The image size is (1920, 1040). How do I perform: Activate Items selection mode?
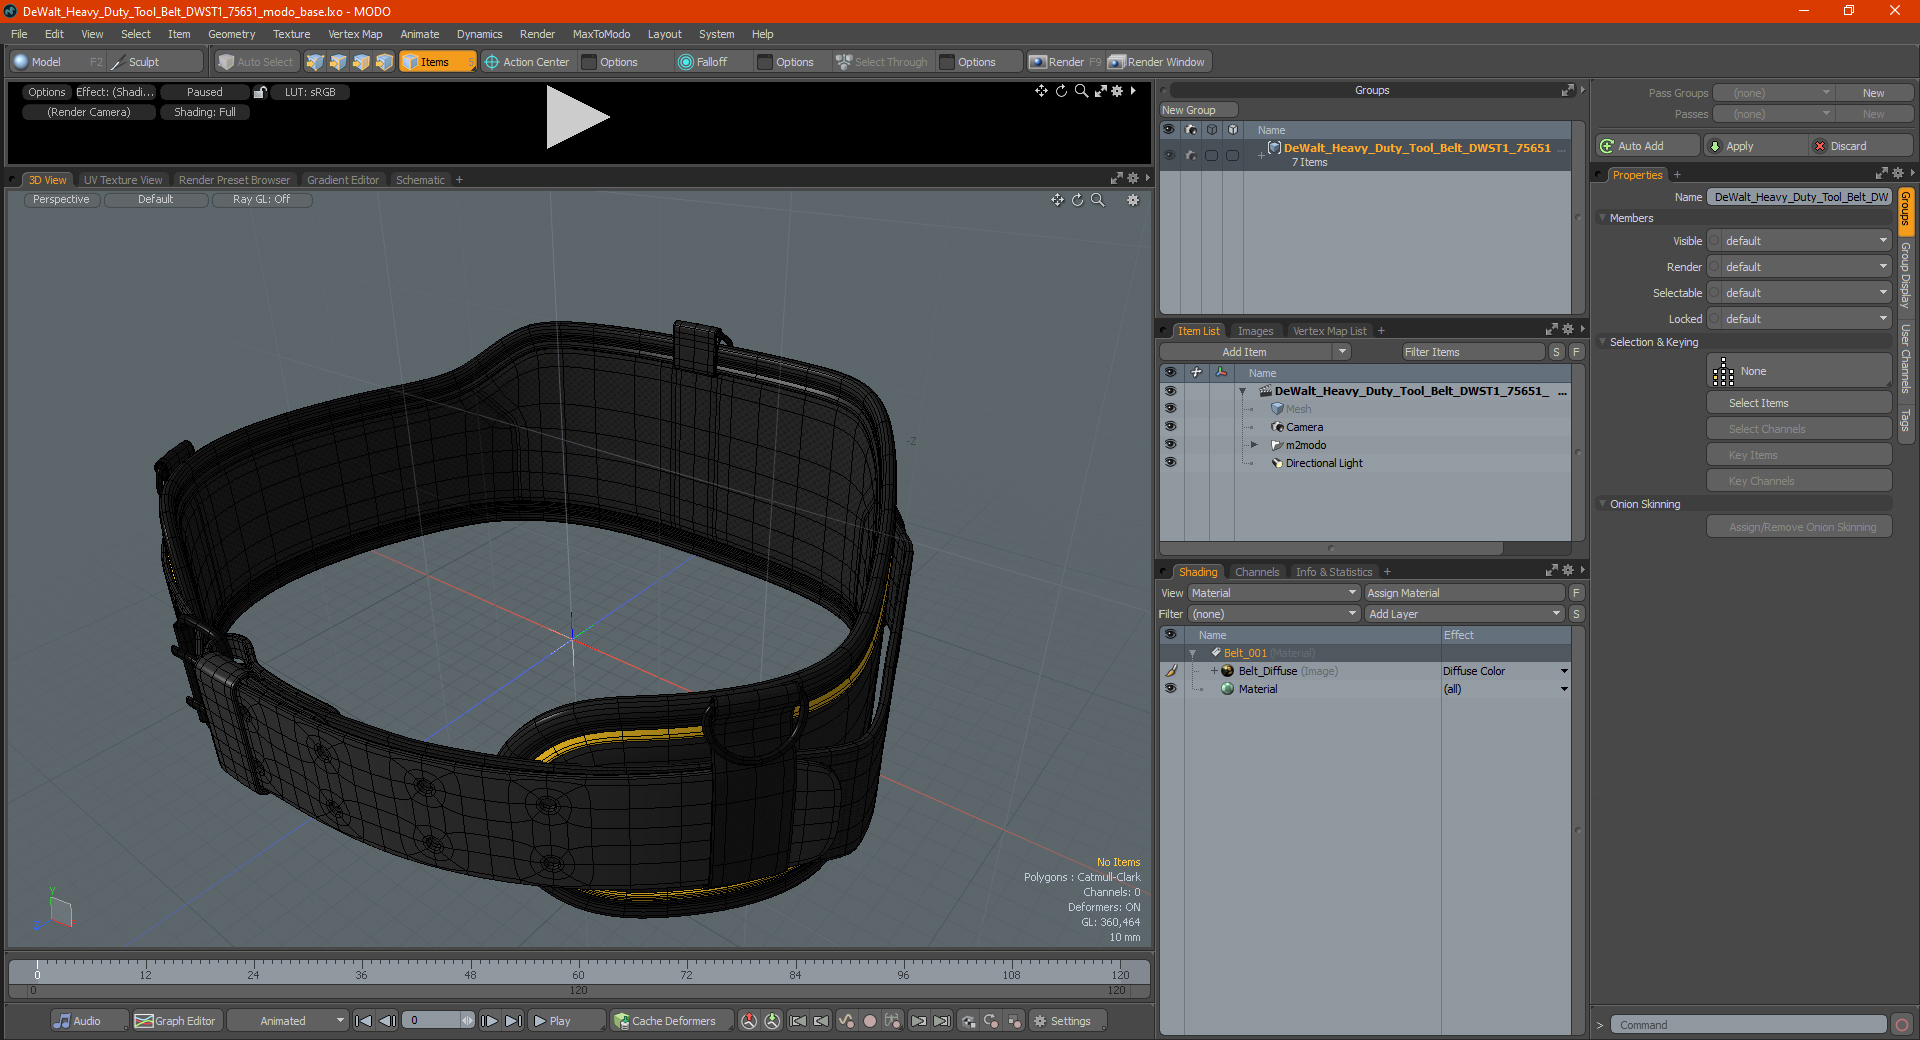pyautogui.click(x=437, y=62)
